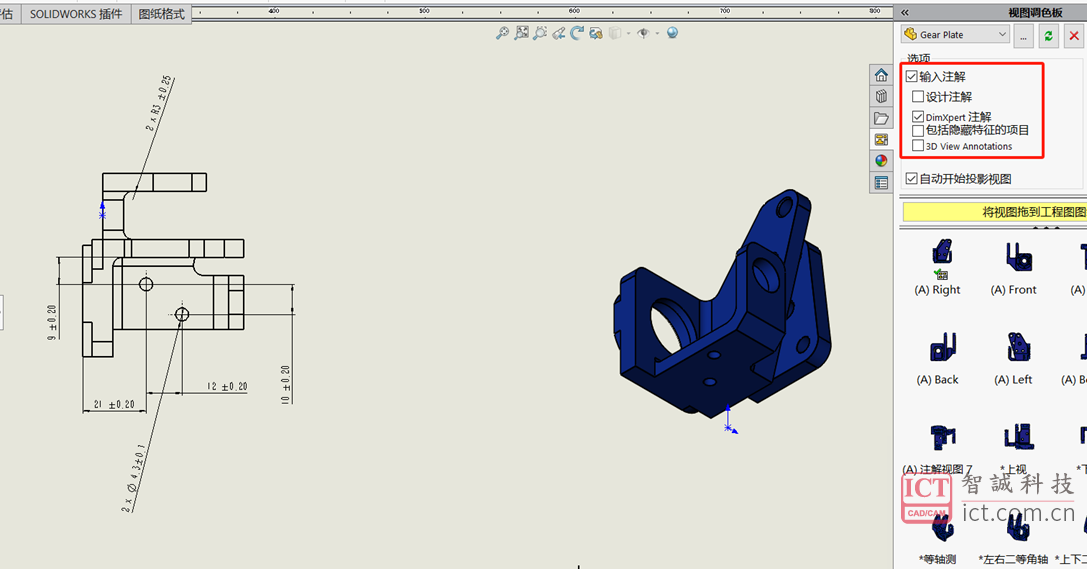This screenshot has height=569, width=1087.
Task: Uncheck the 输入注解 checkbox
Action: [912, 76]
